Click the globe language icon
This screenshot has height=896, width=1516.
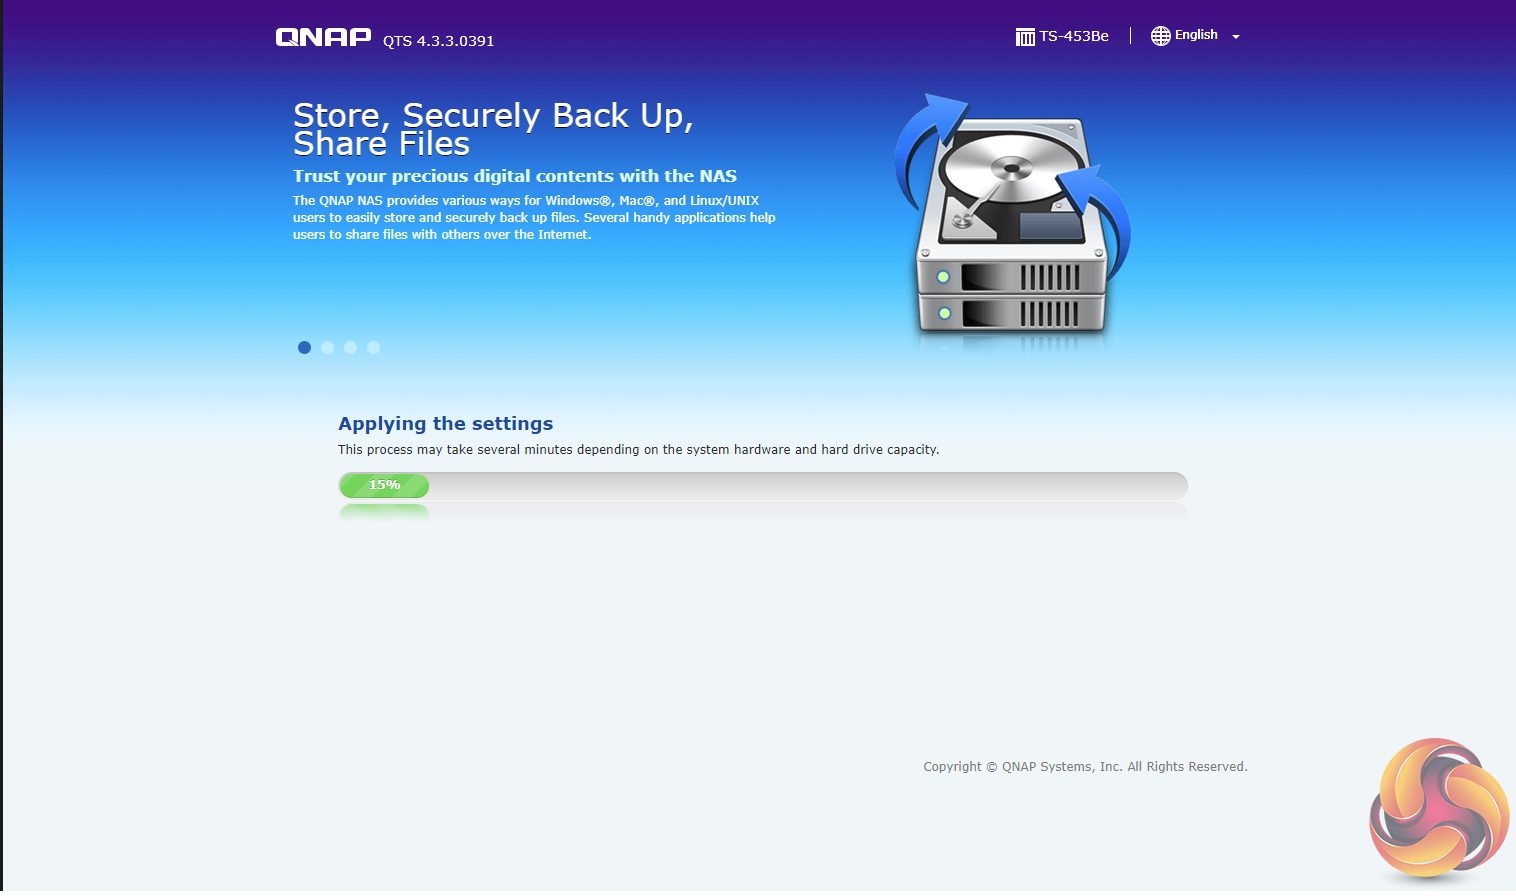click(x=1160, y=36)
